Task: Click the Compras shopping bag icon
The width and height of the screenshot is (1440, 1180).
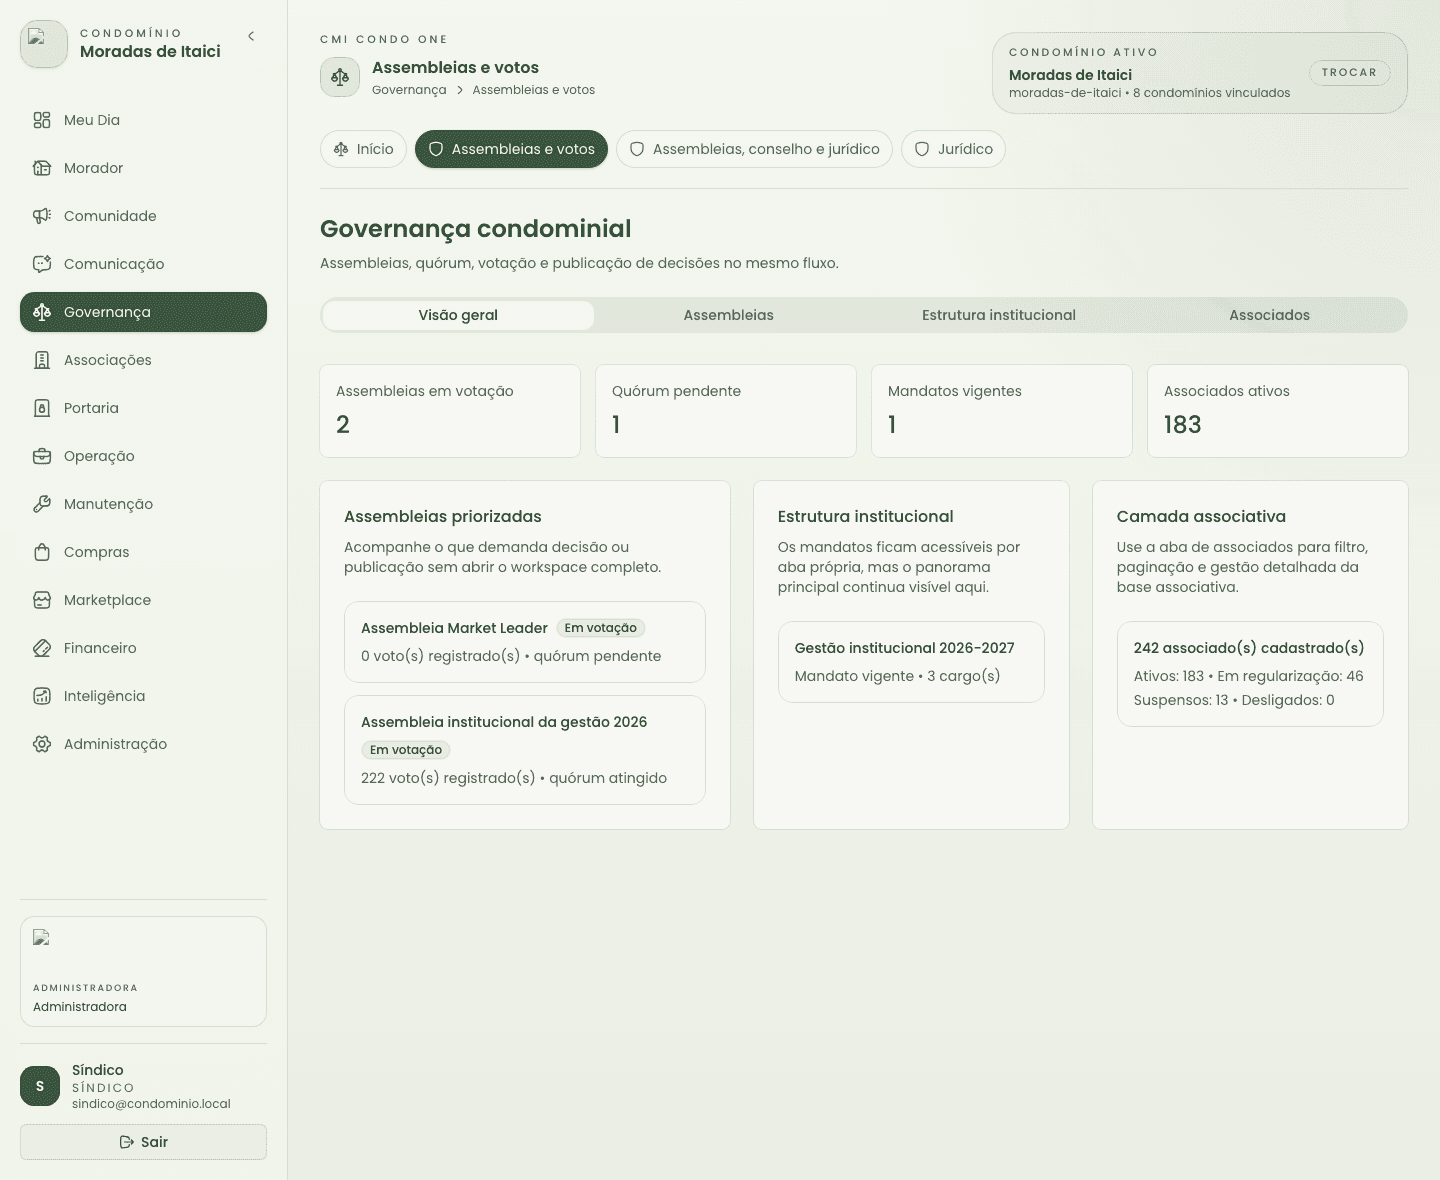Action: click(42, 552)
